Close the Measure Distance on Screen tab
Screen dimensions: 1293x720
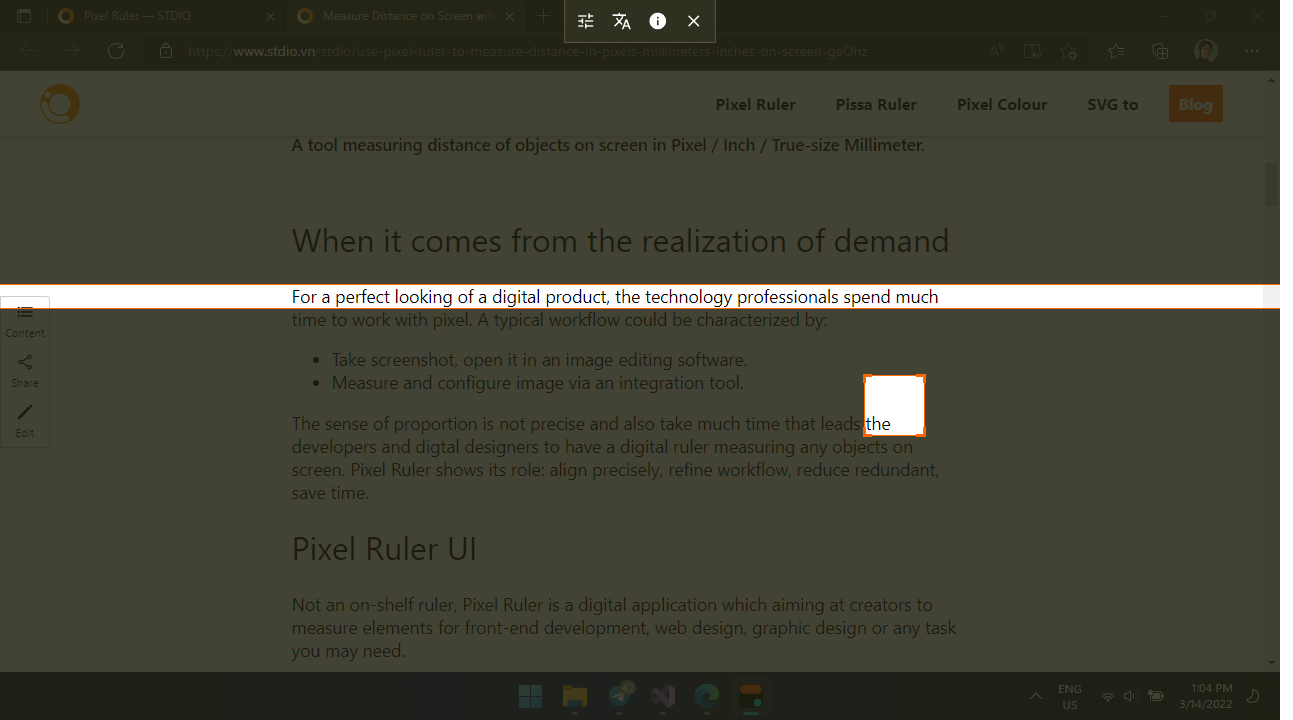[508, 16]
